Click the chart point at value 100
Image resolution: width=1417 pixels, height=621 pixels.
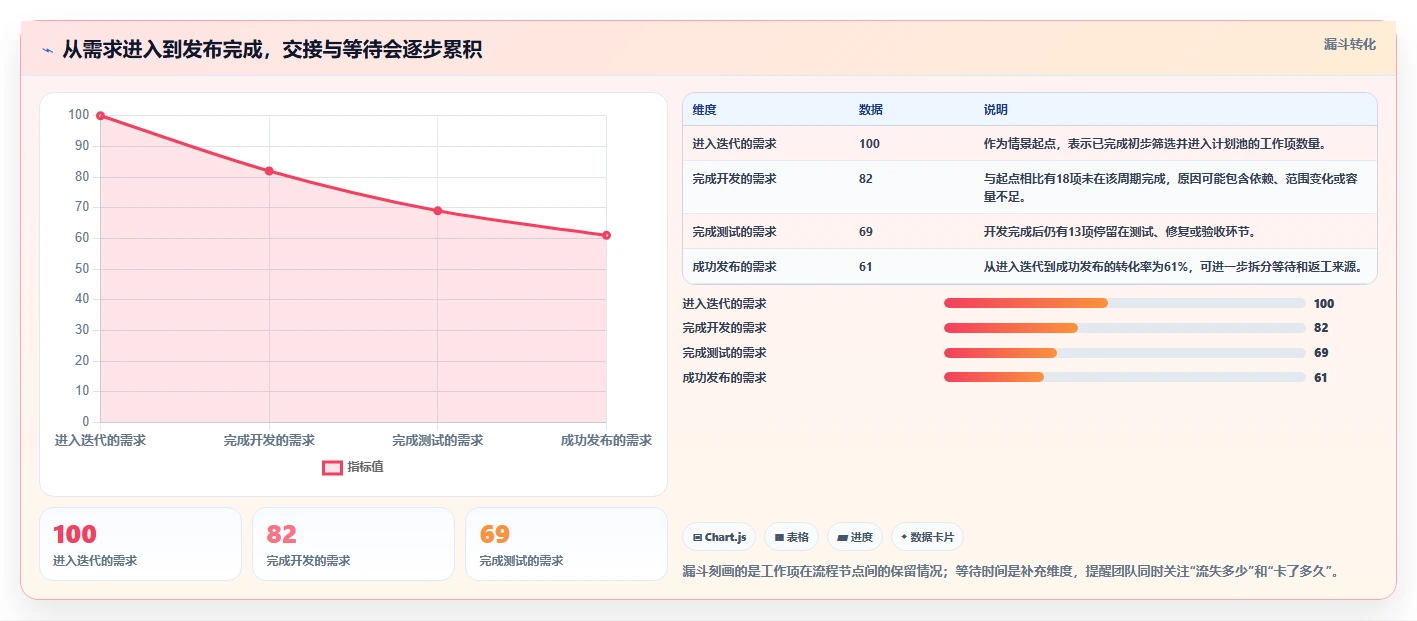pos(100,116)
